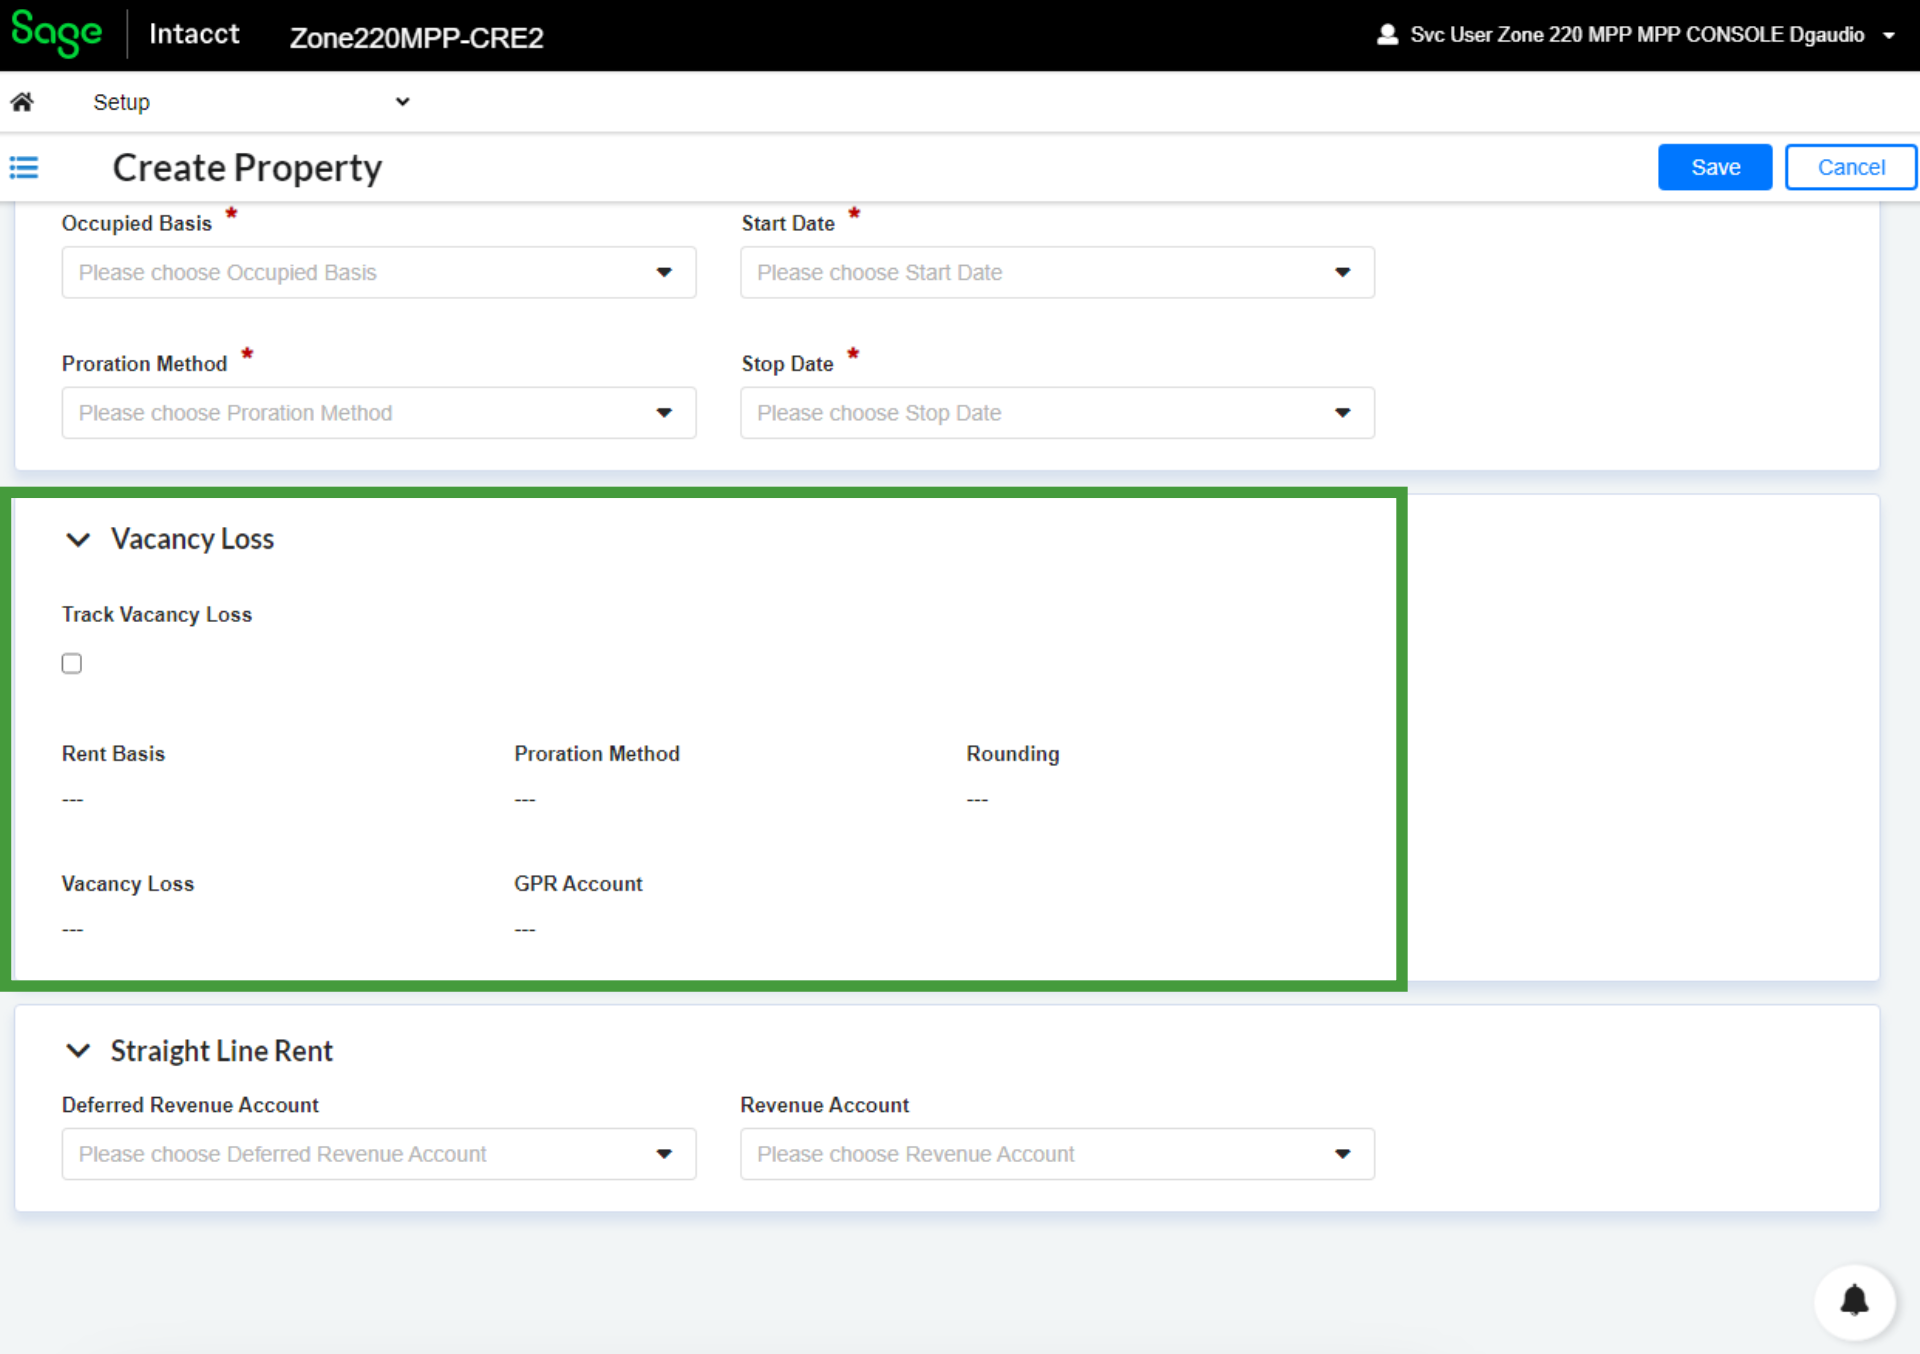
Task: Cancel property creation
Action: coord(1851,167)
